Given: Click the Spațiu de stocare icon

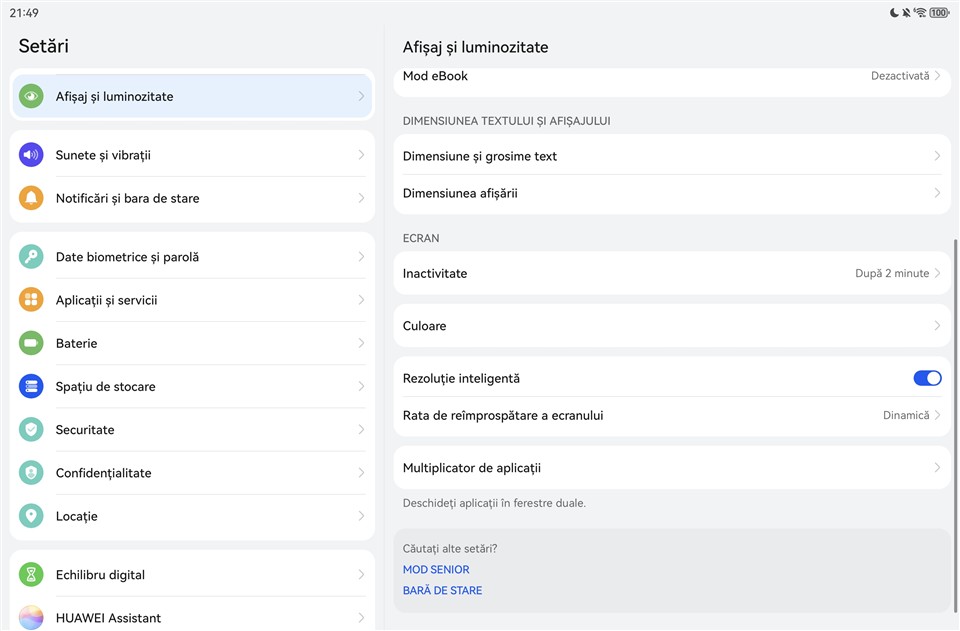Looking at the screenshot, I should point(31,386).
